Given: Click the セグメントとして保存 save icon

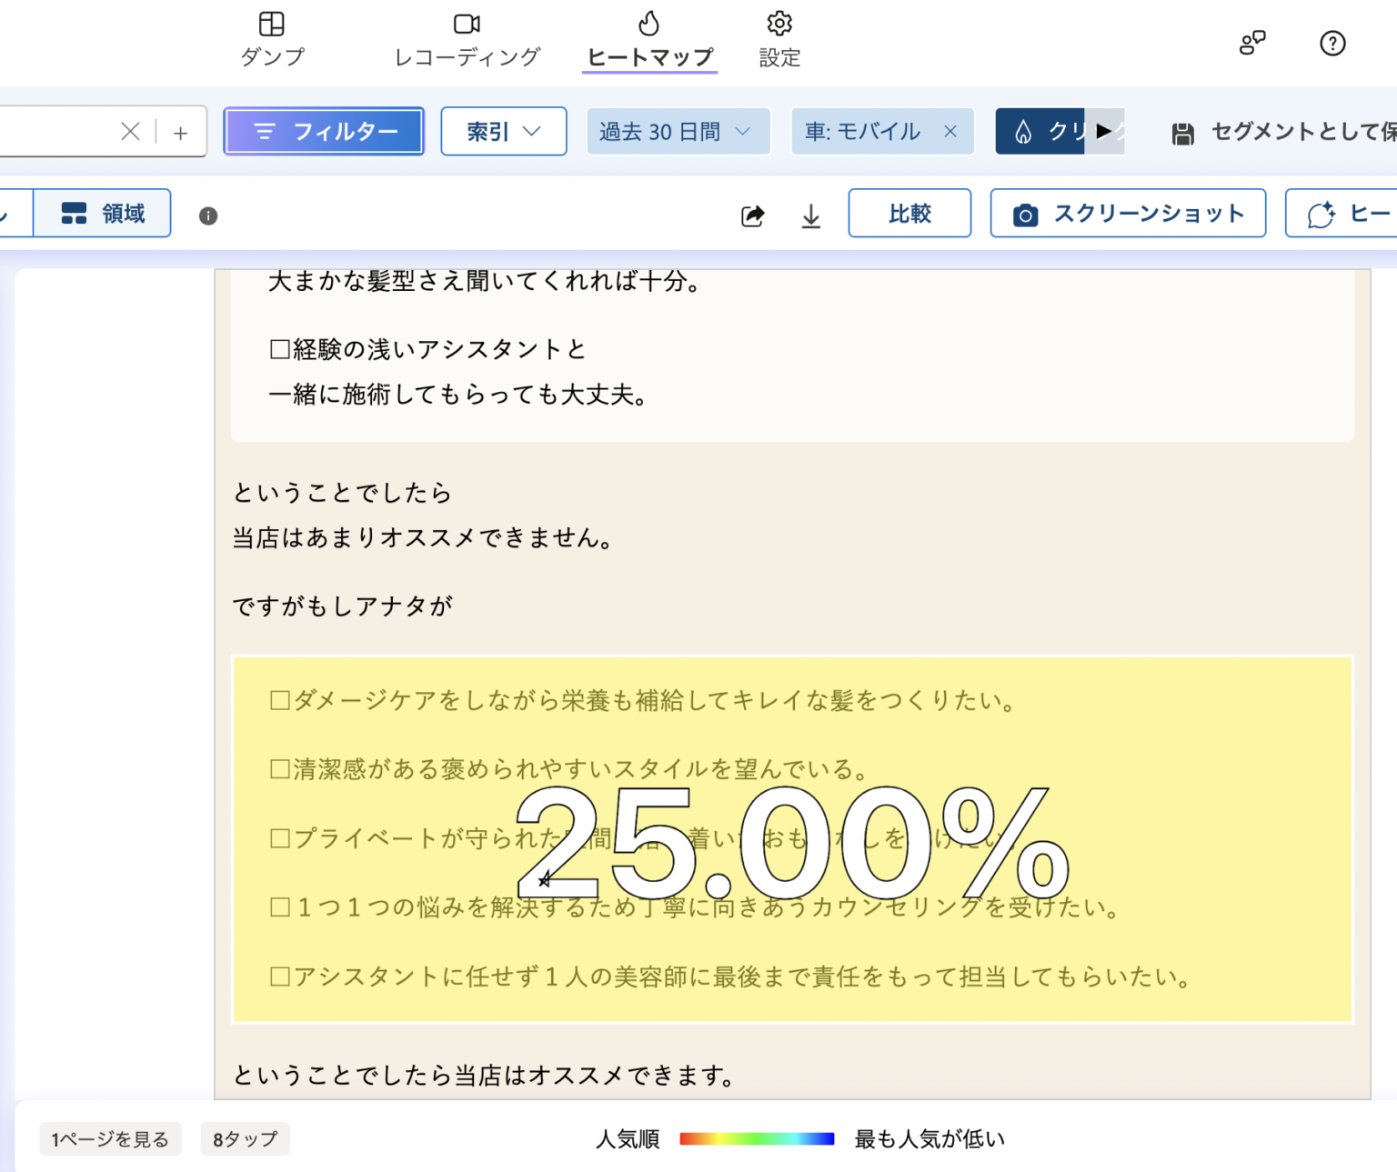Looking at the screenshot, I should click(x=1183, y=133).
